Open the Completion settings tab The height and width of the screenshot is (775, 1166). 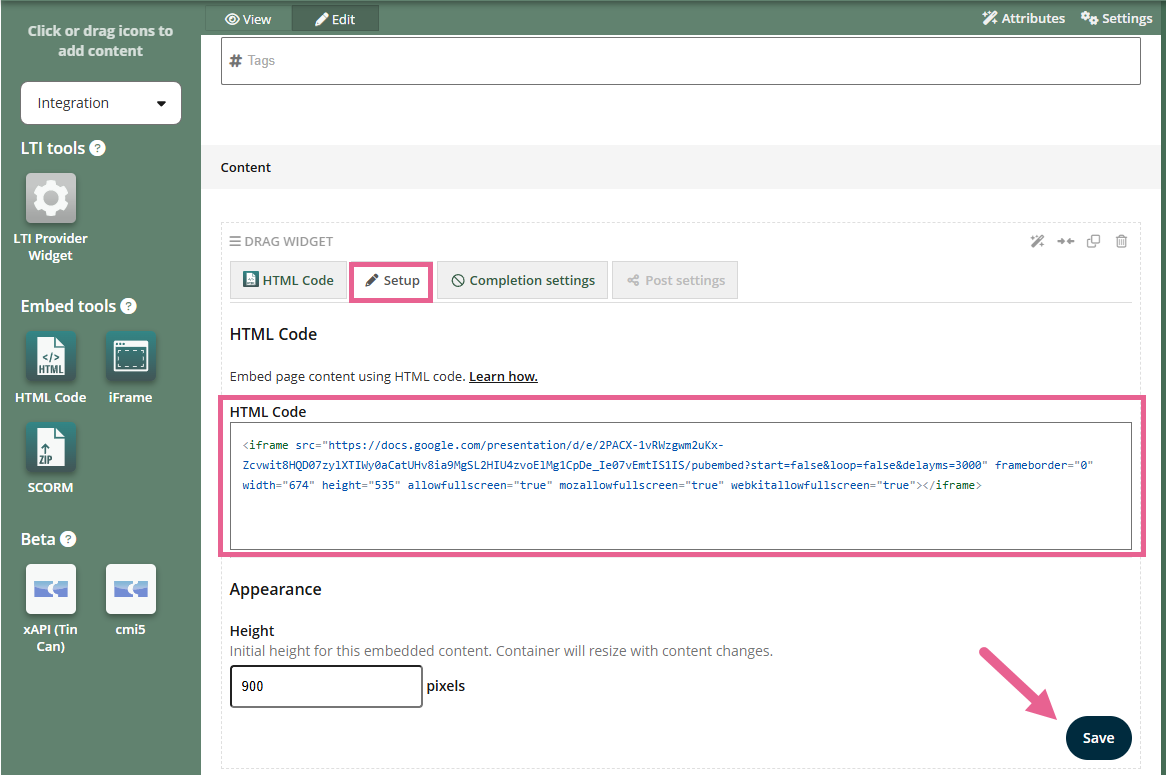pyautogui.click(x=523, y=280)
